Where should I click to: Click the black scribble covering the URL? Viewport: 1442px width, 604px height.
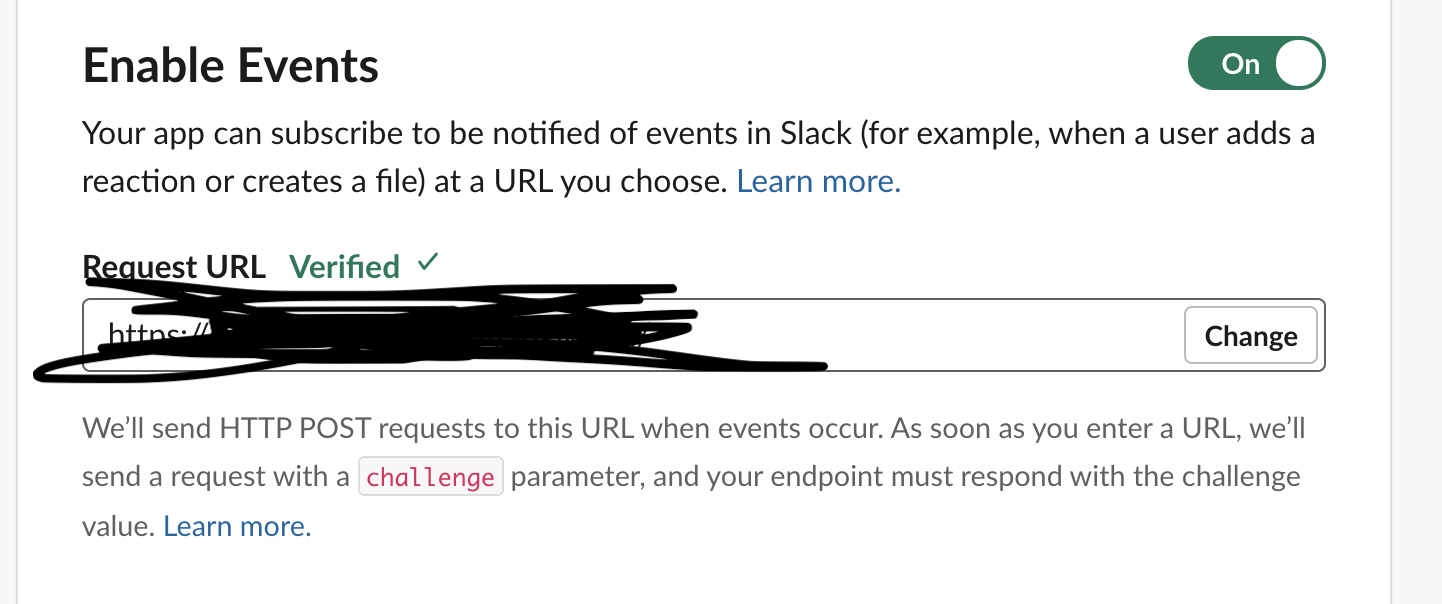pos(430,332)
